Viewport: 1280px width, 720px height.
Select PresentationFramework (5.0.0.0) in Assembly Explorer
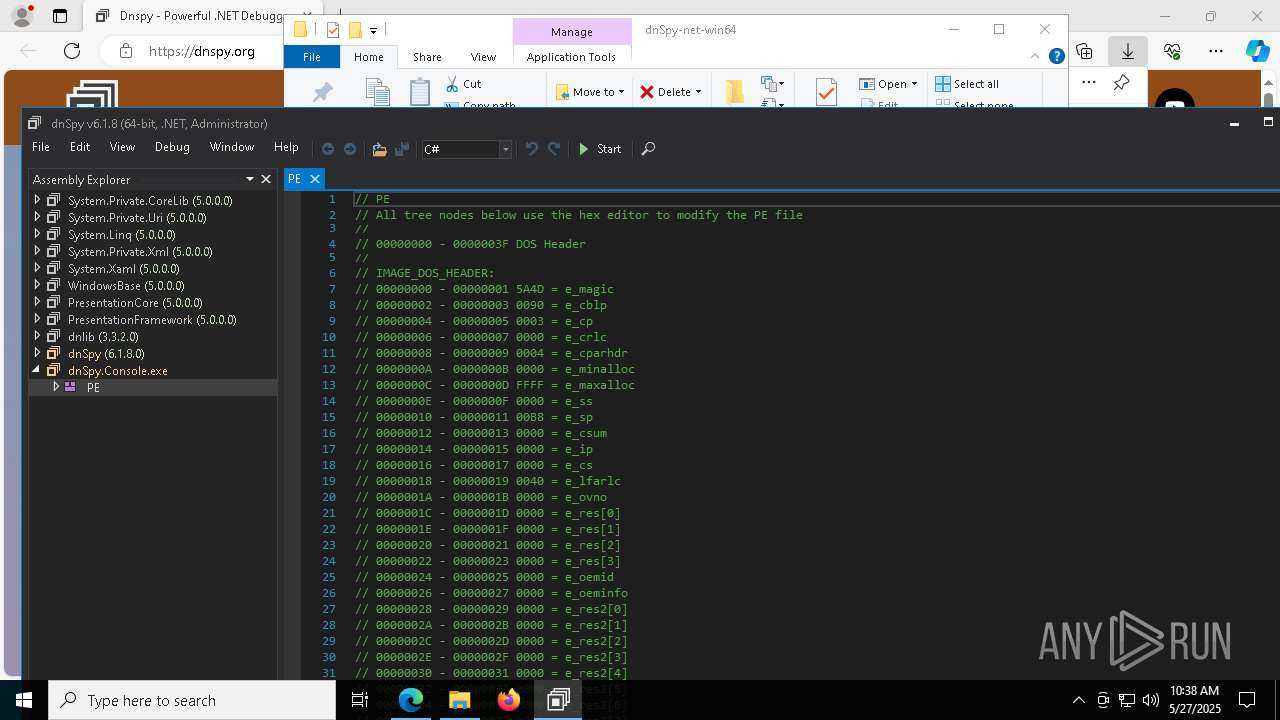pyautogui.click(x=152, y=320)
